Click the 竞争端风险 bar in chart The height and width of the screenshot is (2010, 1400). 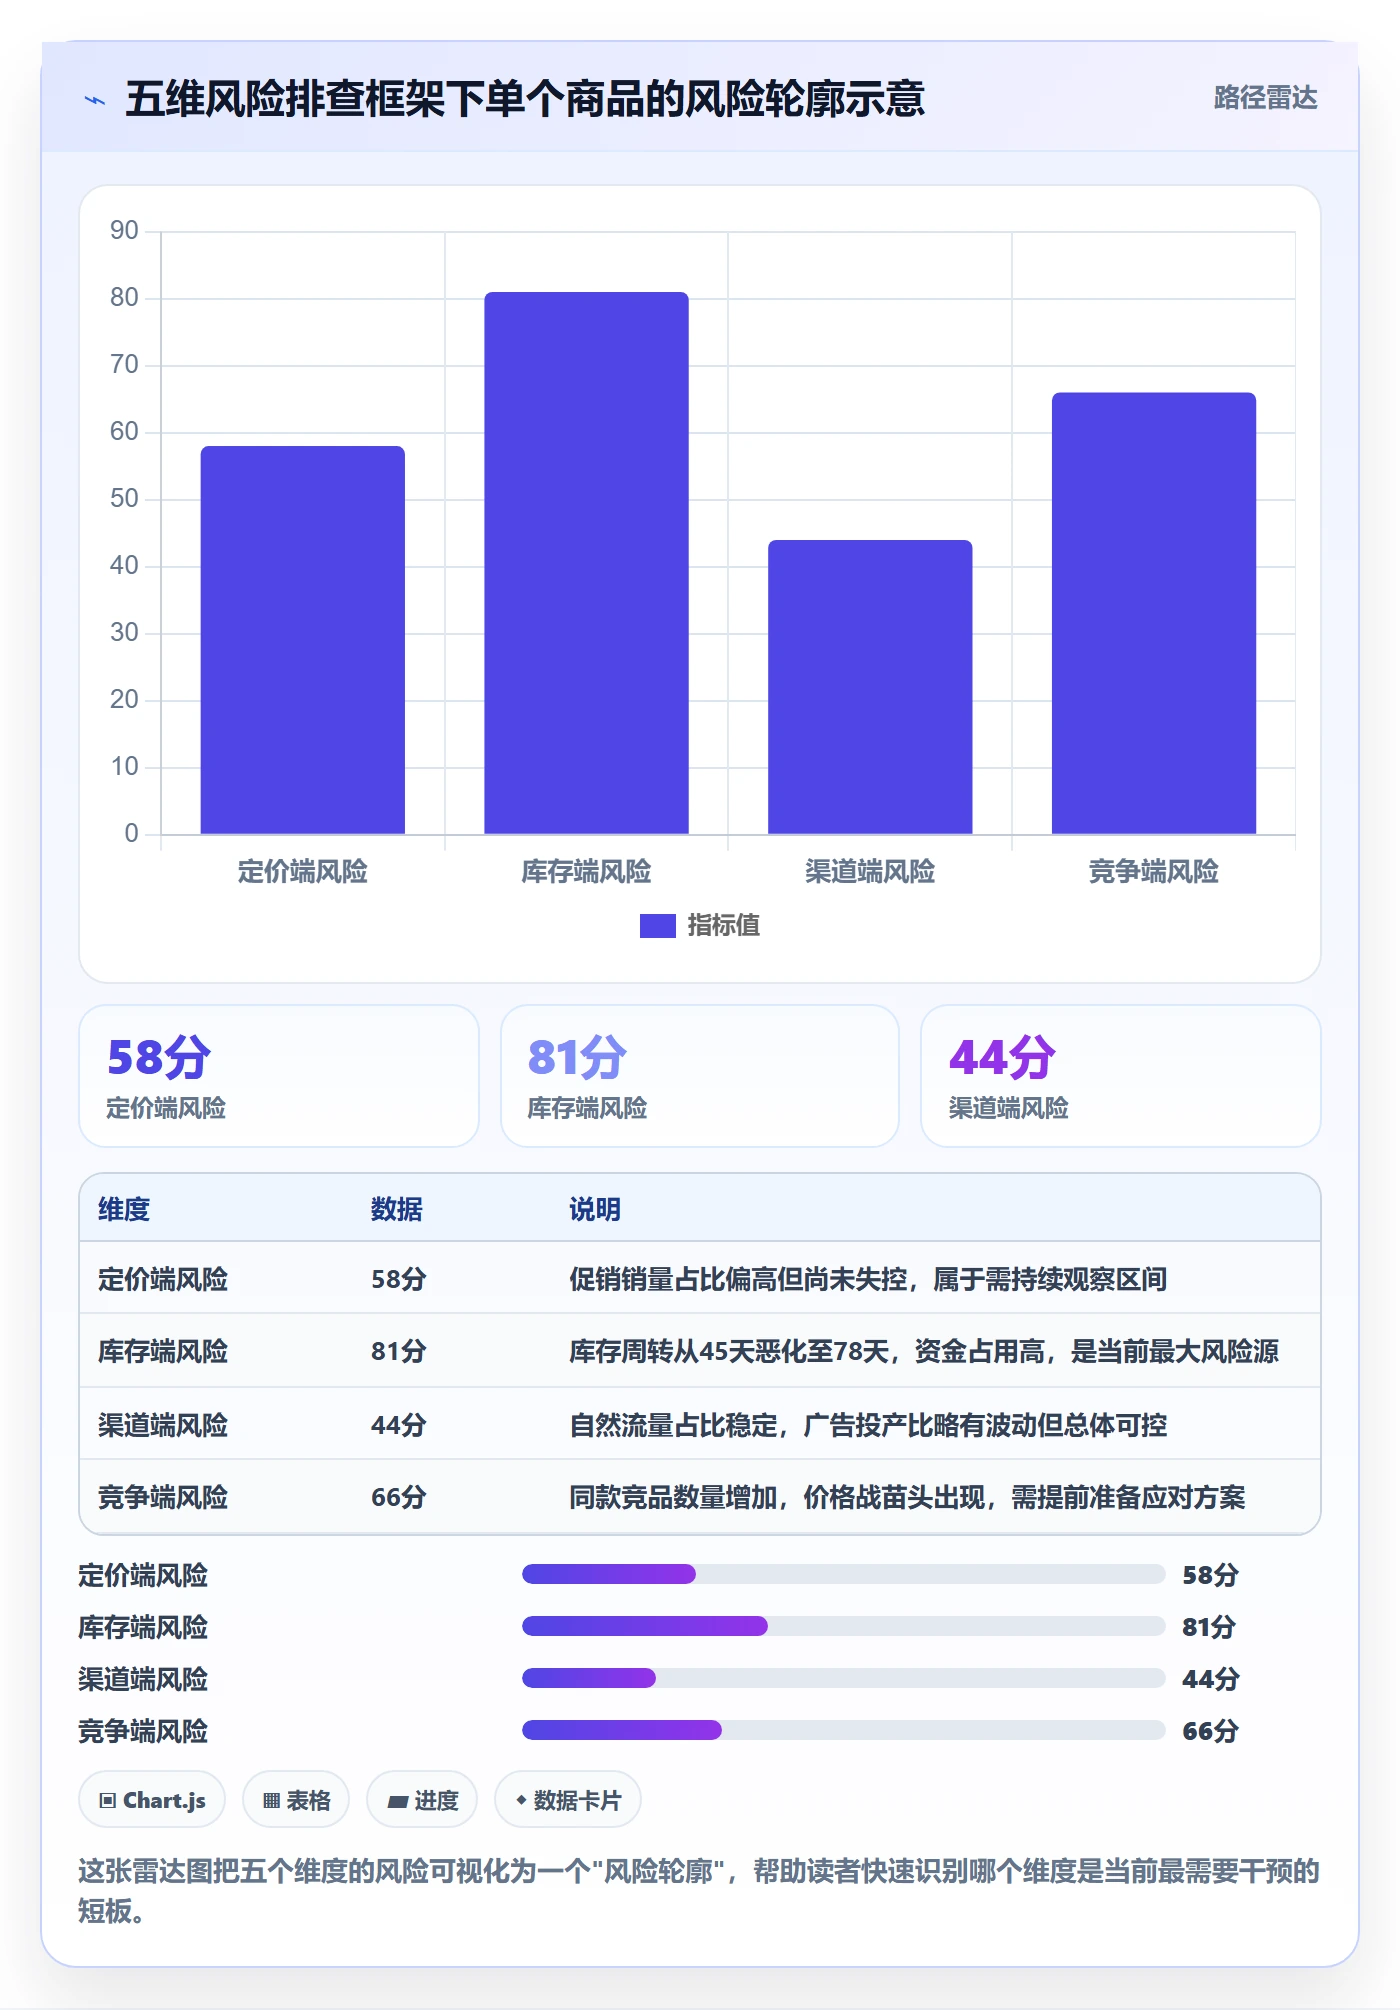1154,613
